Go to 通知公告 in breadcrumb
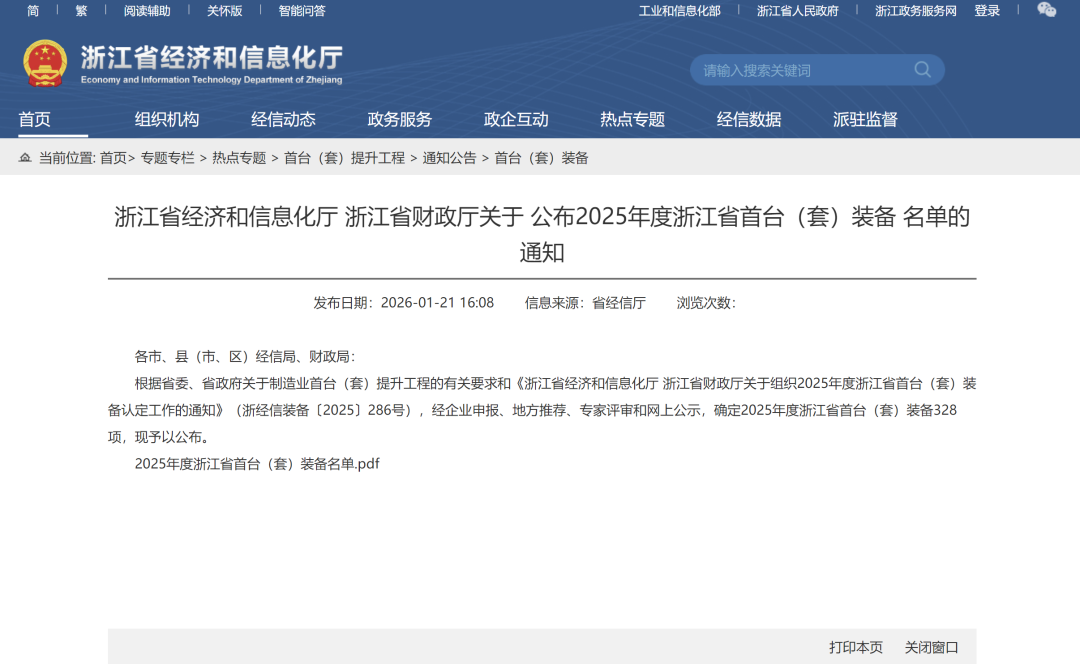 coord(449,158)
